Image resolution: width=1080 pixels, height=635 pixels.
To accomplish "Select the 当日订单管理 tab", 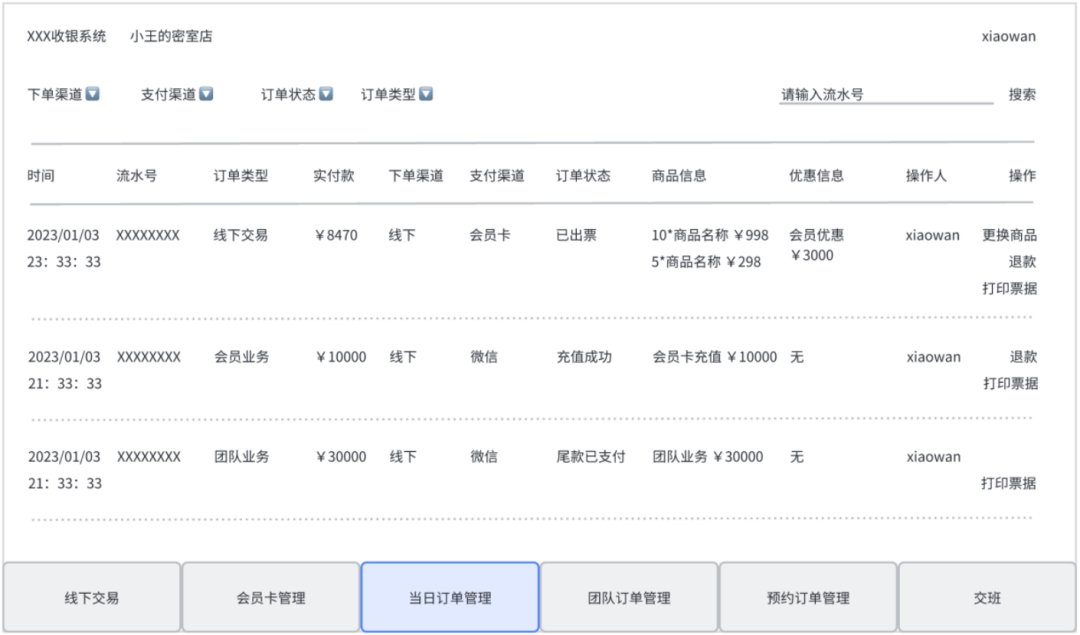I will tap(449, 597).
